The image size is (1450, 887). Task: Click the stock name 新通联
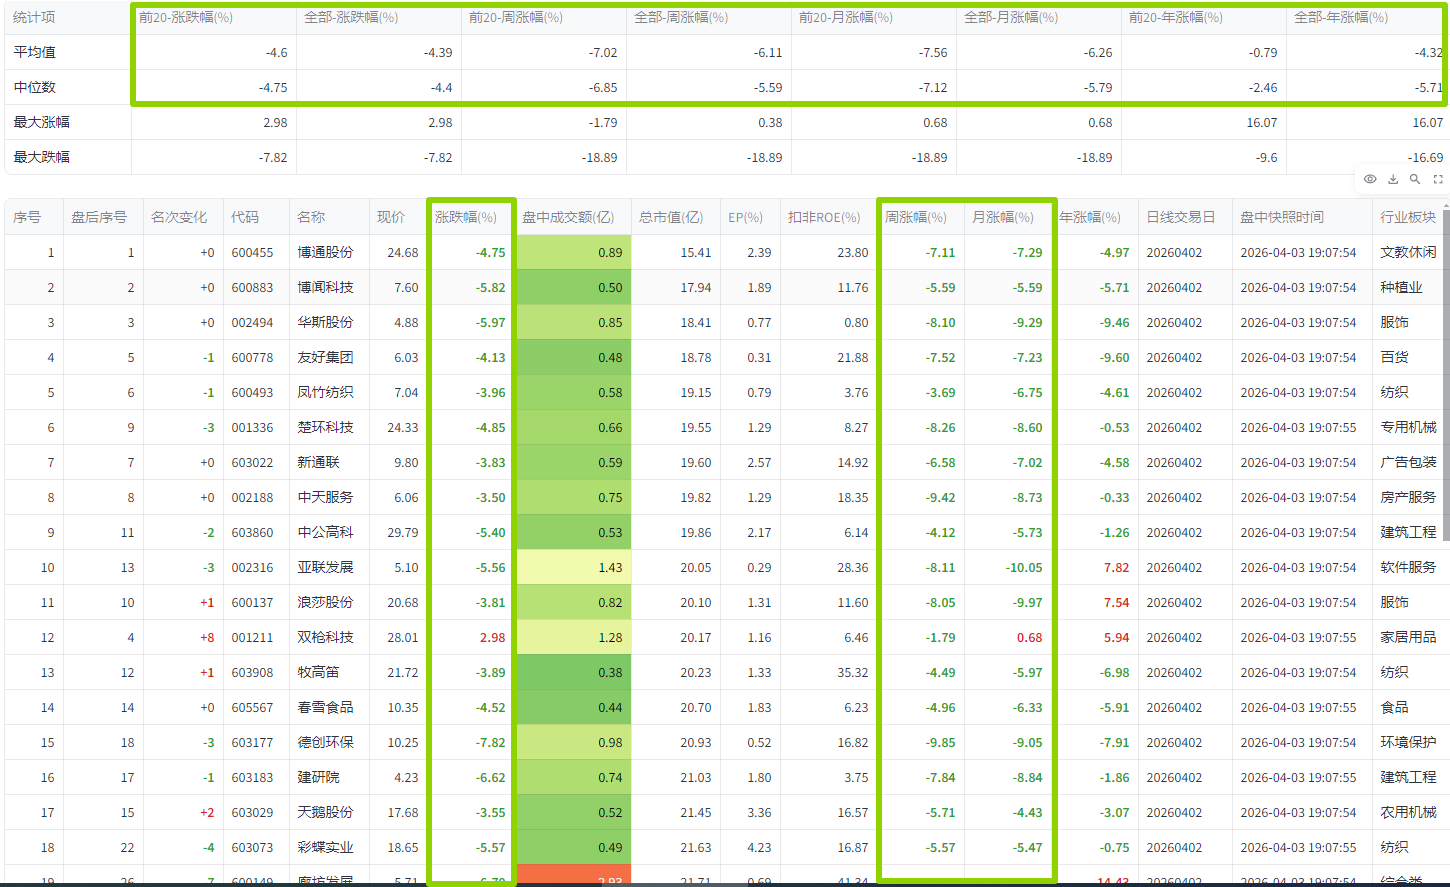[318, 462]
